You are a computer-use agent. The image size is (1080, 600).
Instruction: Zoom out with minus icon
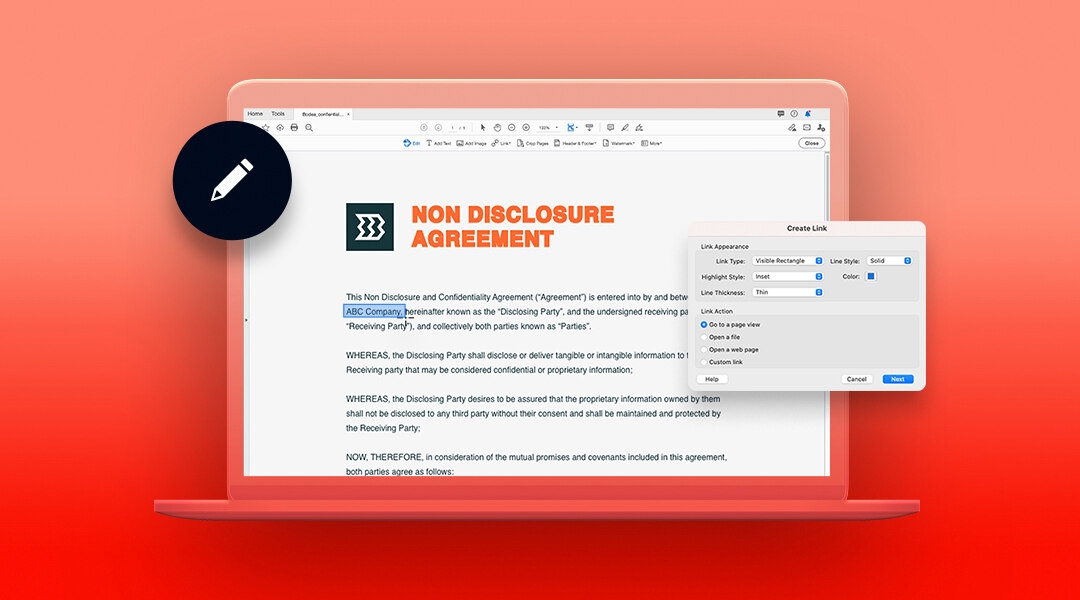point(512,127)
